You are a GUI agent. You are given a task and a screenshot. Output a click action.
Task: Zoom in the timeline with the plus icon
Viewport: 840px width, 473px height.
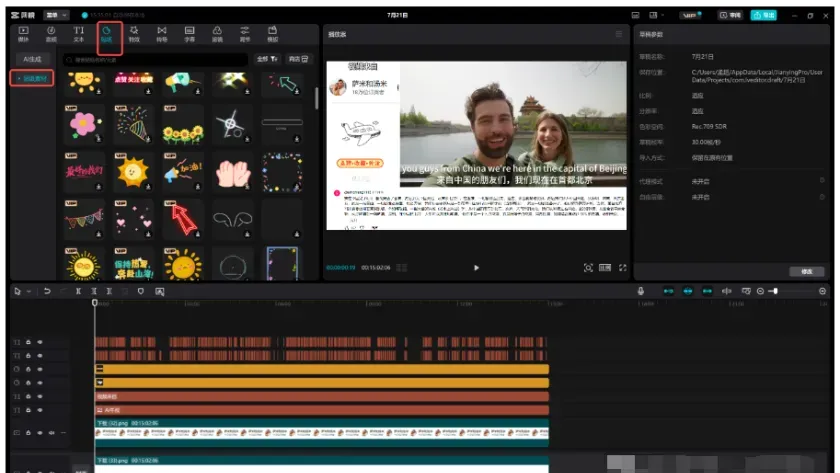pyautogui.click(x=822, y=291)
